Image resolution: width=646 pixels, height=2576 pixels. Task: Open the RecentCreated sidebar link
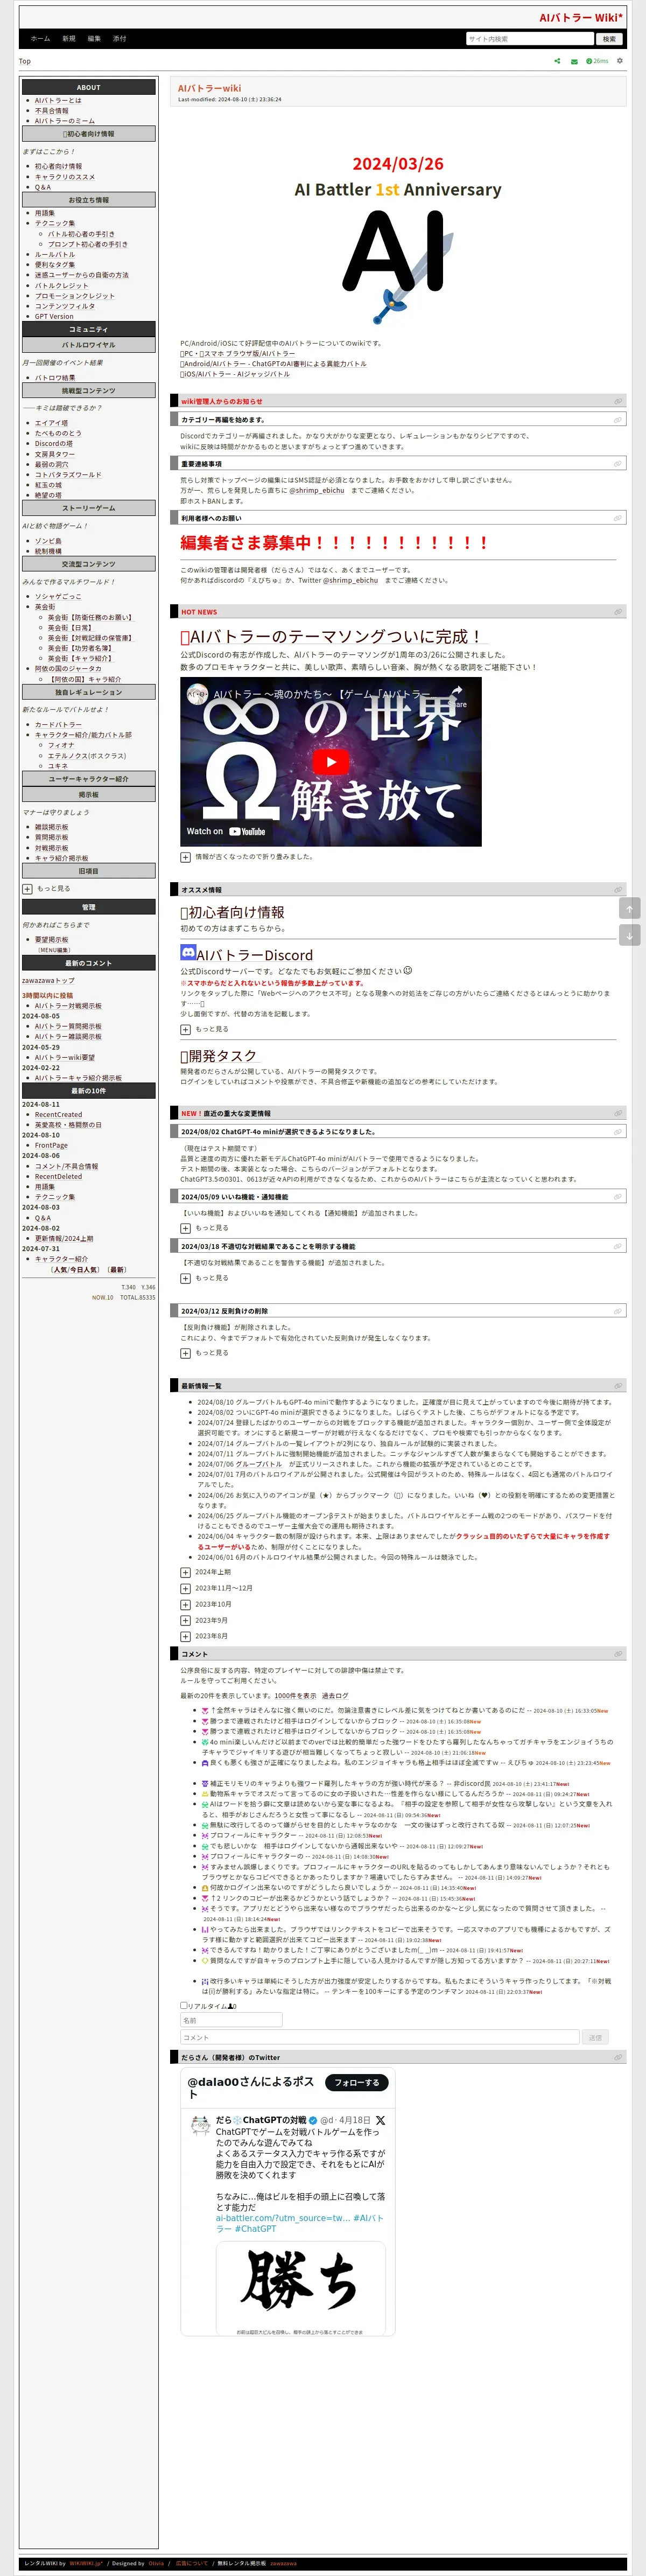(58, 1114)
